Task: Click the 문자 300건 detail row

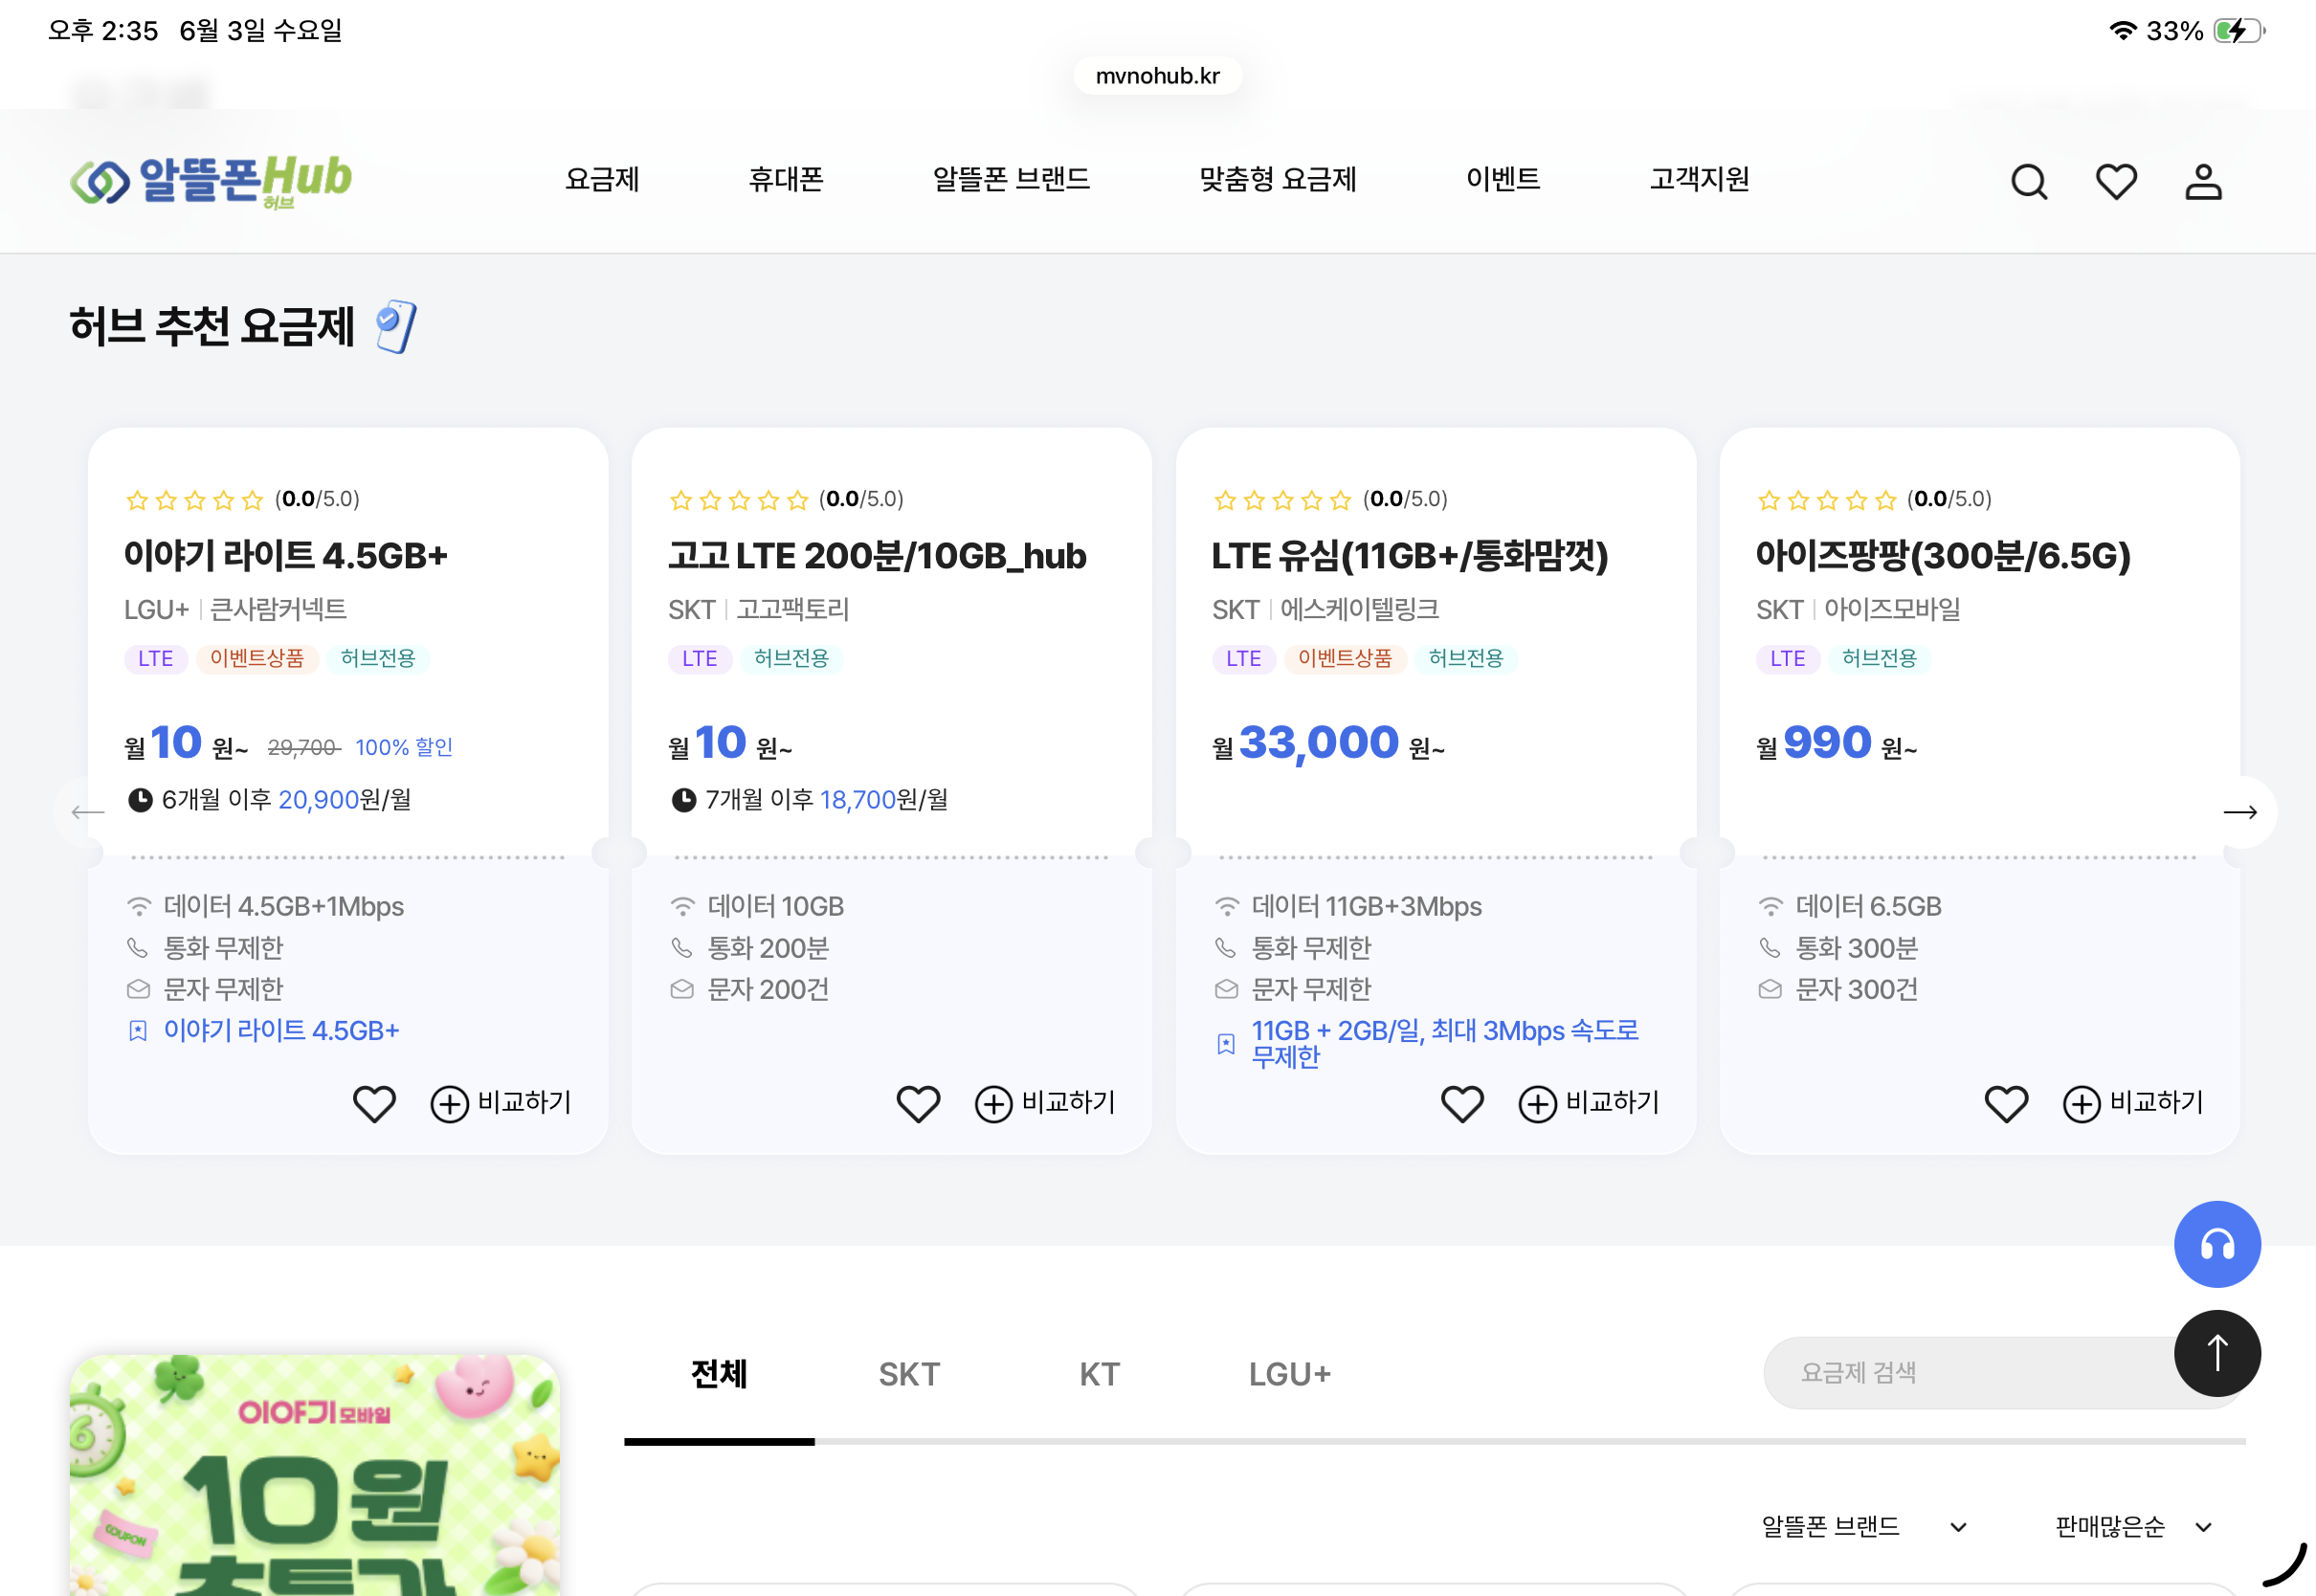Action: tap(1838, 989)
